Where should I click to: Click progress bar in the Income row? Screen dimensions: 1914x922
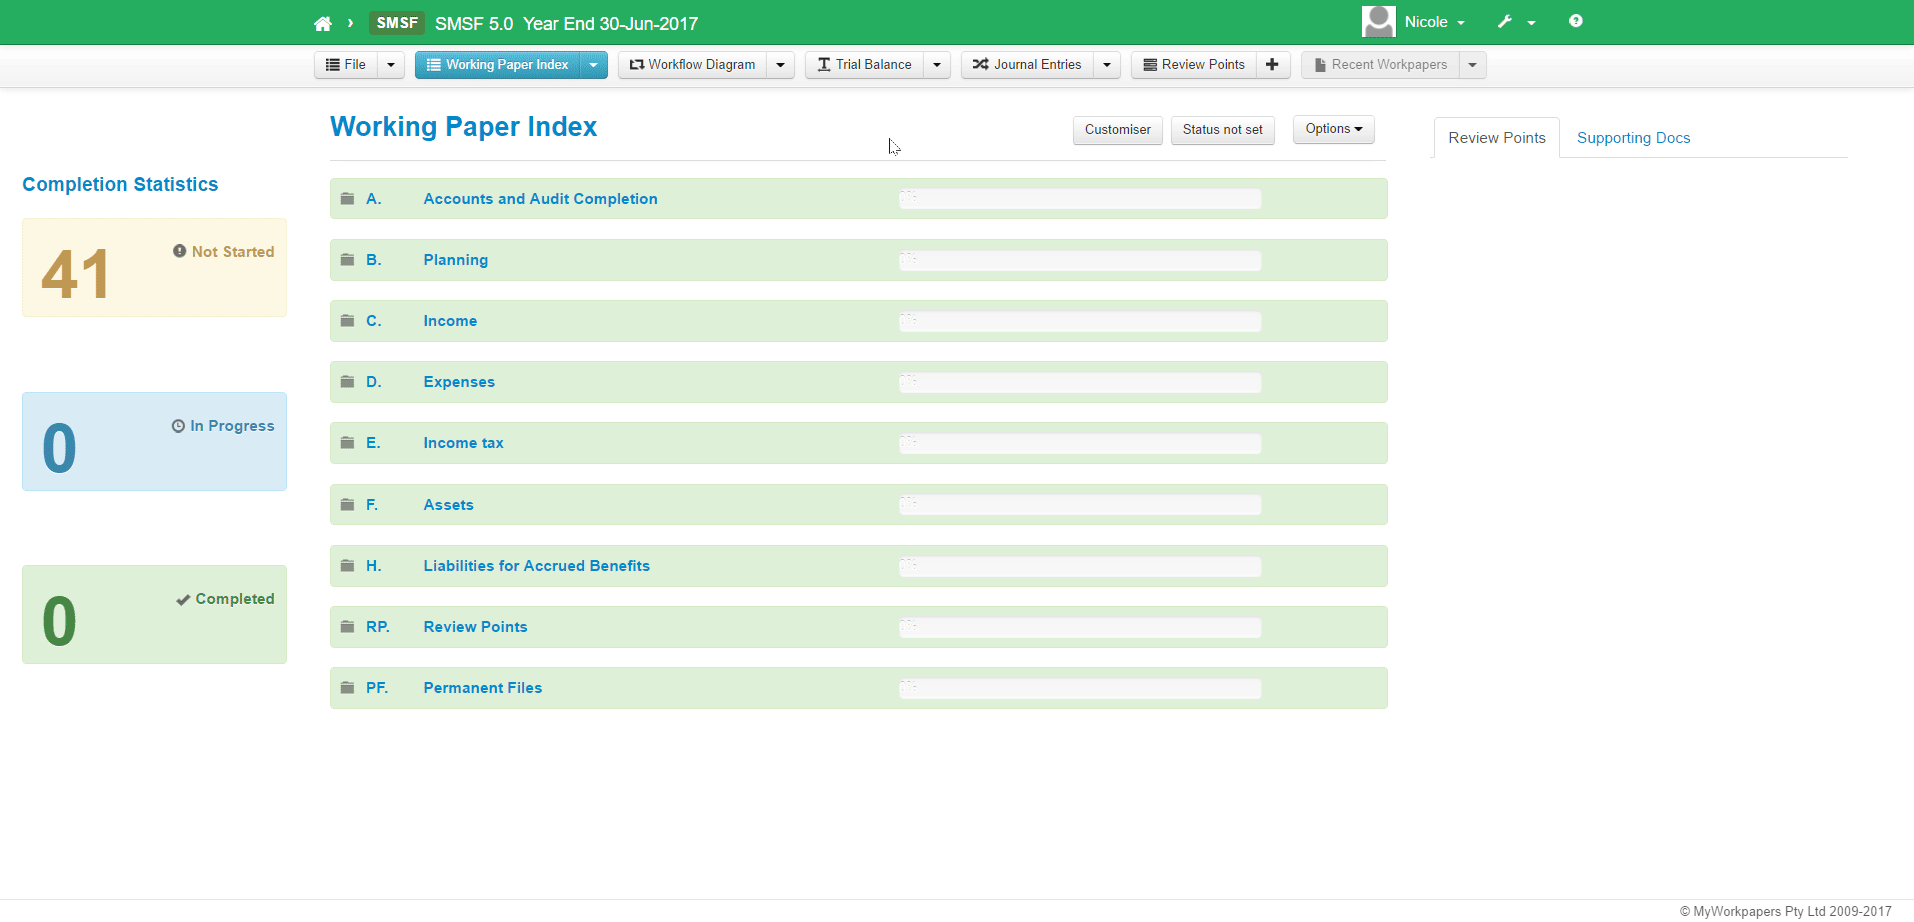coord(1080,322)
